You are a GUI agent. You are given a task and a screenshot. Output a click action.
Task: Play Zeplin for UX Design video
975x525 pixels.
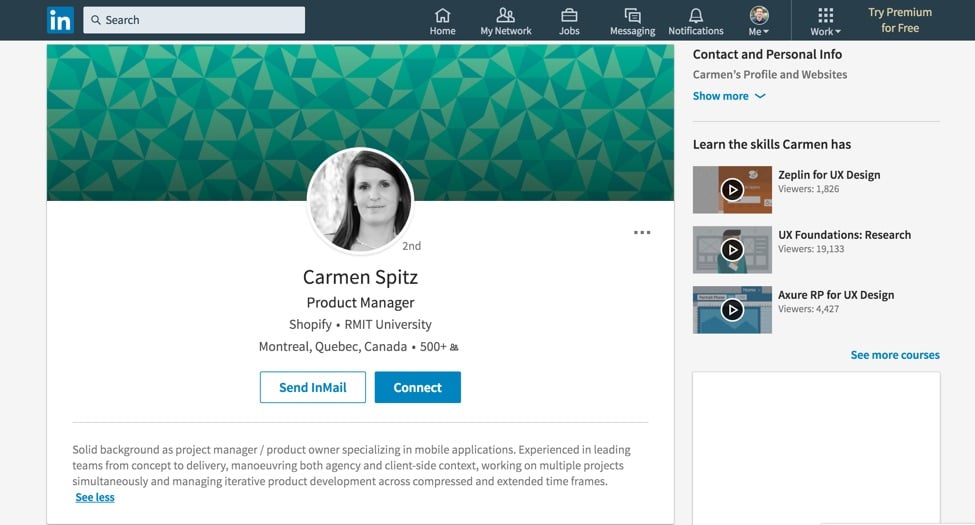(732, 190)
